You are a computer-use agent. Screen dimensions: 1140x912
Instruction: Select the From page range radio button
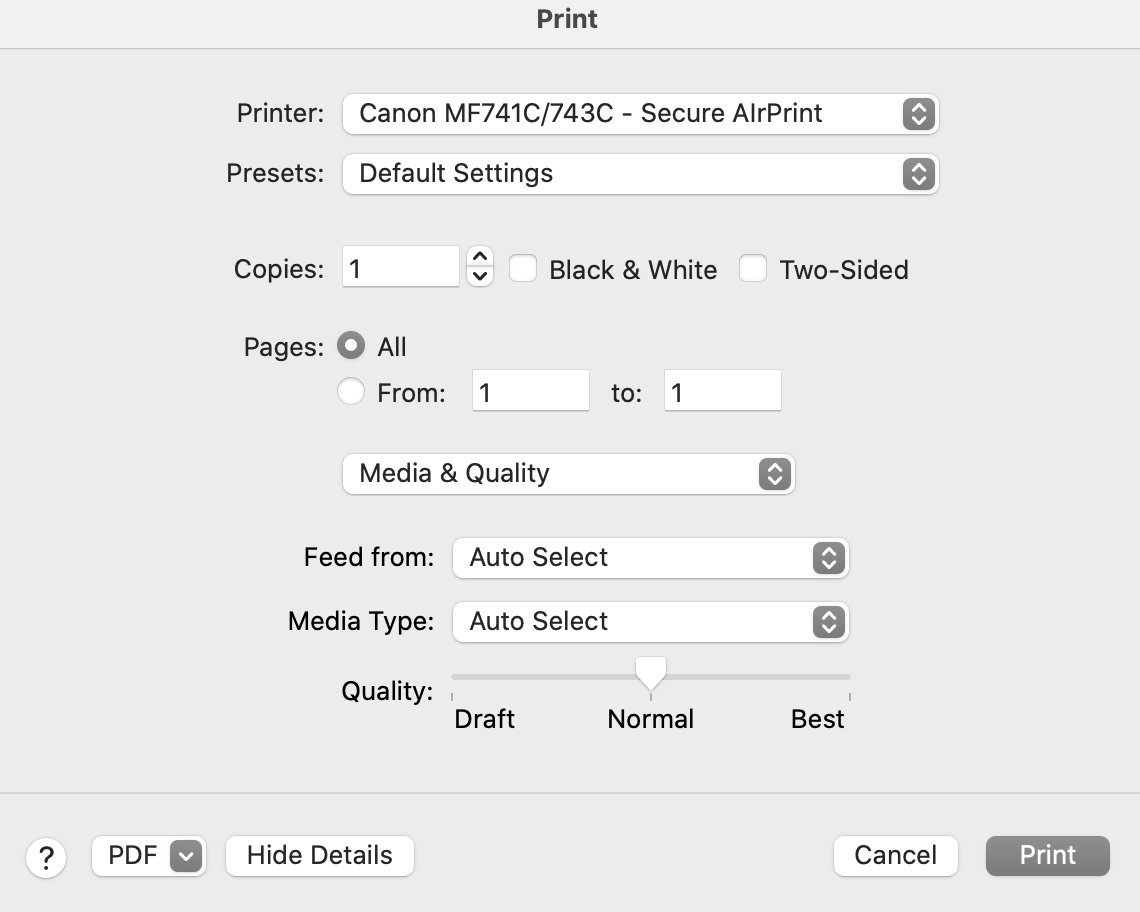pos(351,392)
